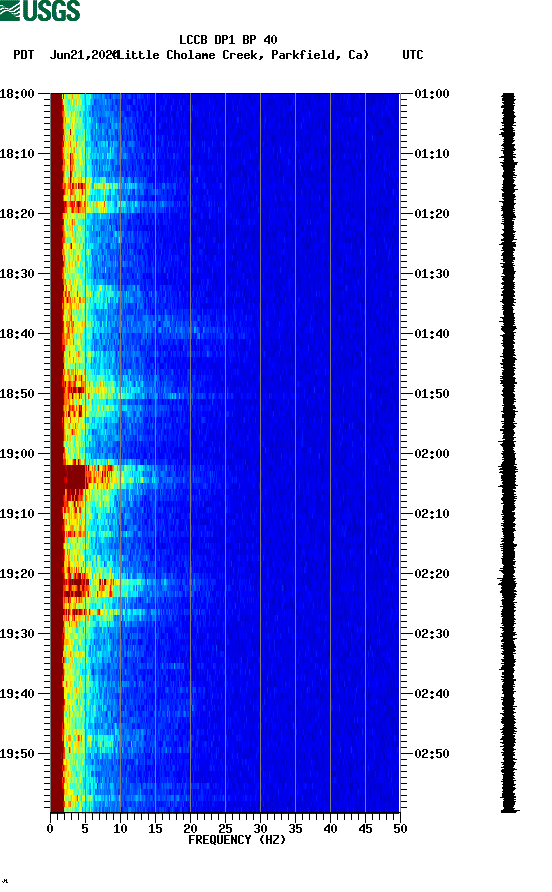Click the dark red event burst after 19:00
This screenshot has height=892, width=552.
pyautogui.click(x=75, y=477)
